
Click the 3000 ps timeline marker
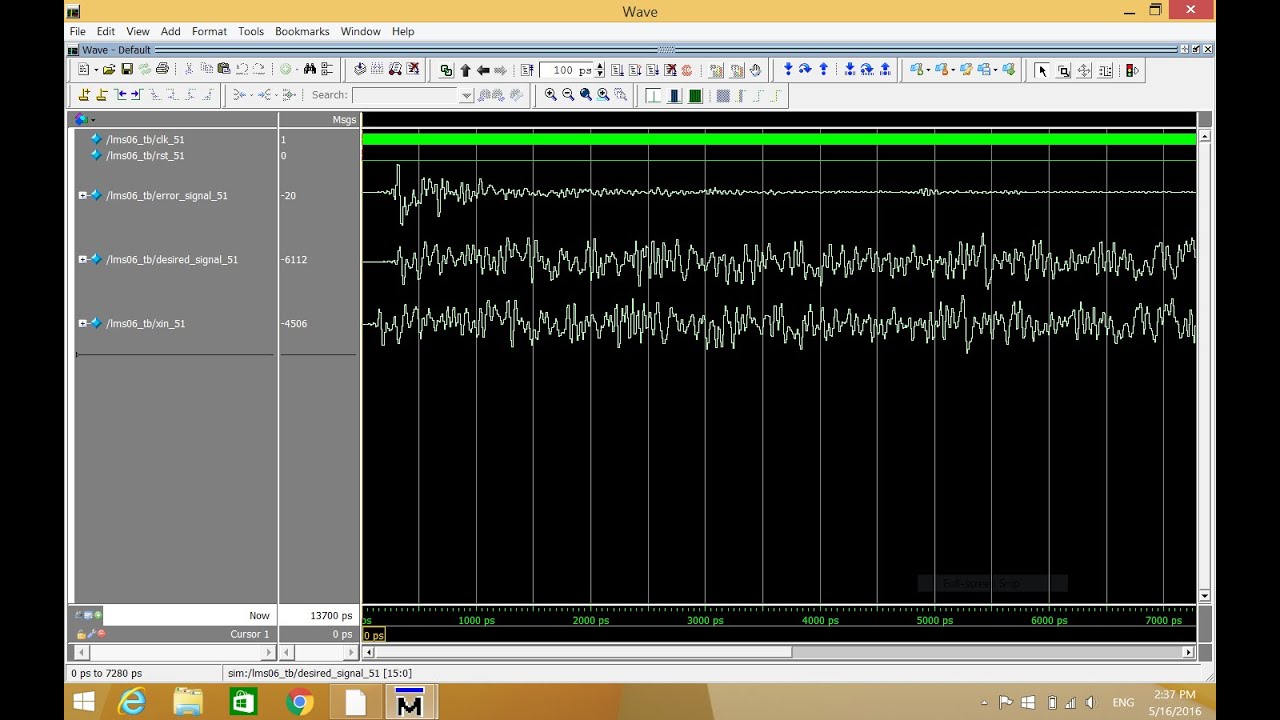pyautogui.click(x=705, y=620)
